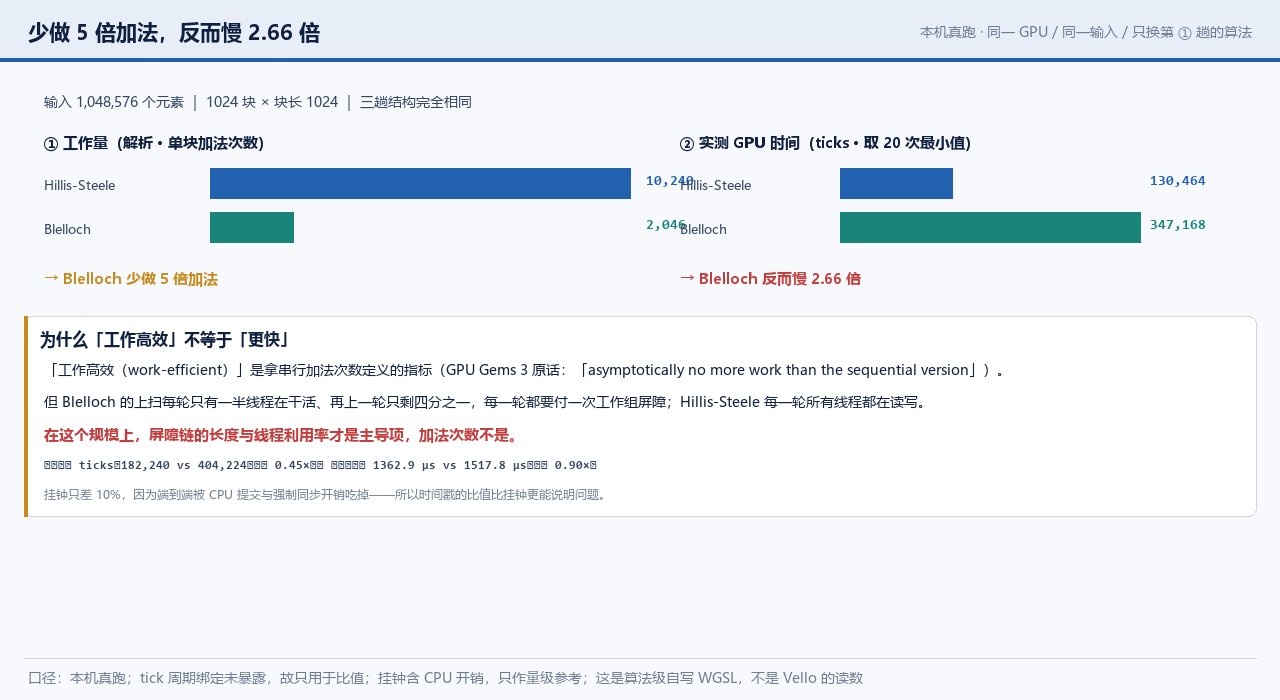Click the teal Blelloch bar in GPU 时间 chart
Screen dimensions: 1280x700
pos(990,228)
